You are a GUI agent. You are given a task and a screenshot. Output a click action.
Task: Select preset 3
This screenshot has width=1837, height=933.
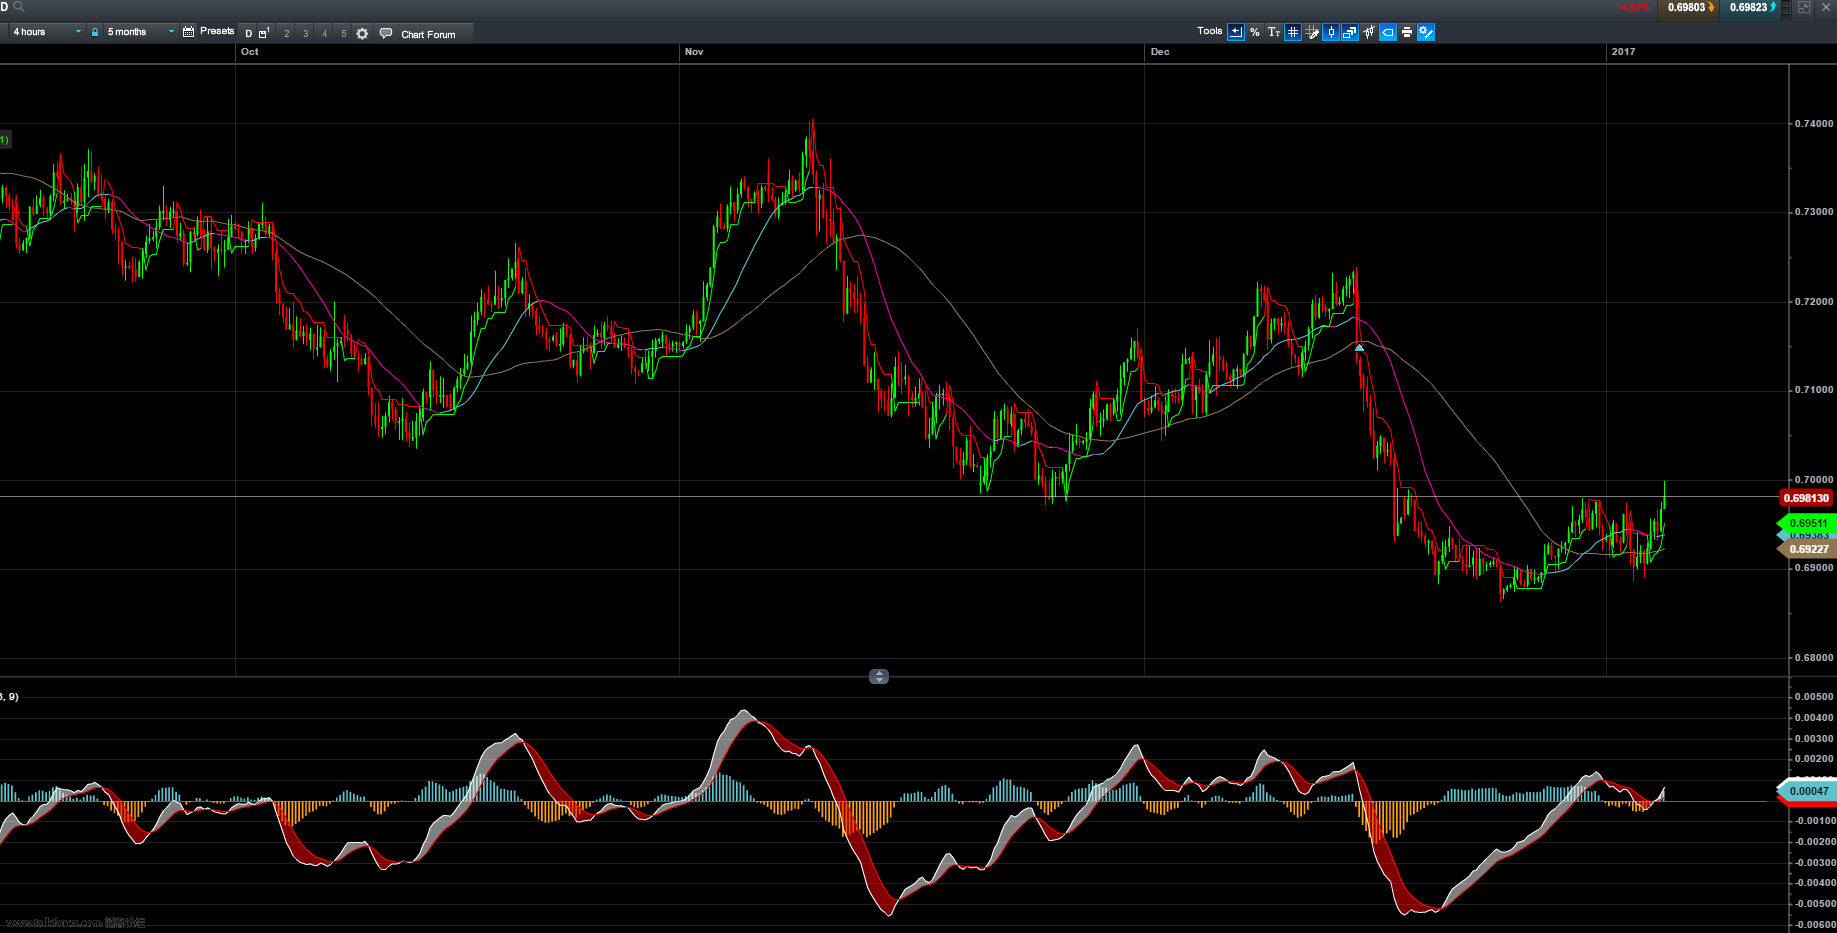tap(306, 33)
